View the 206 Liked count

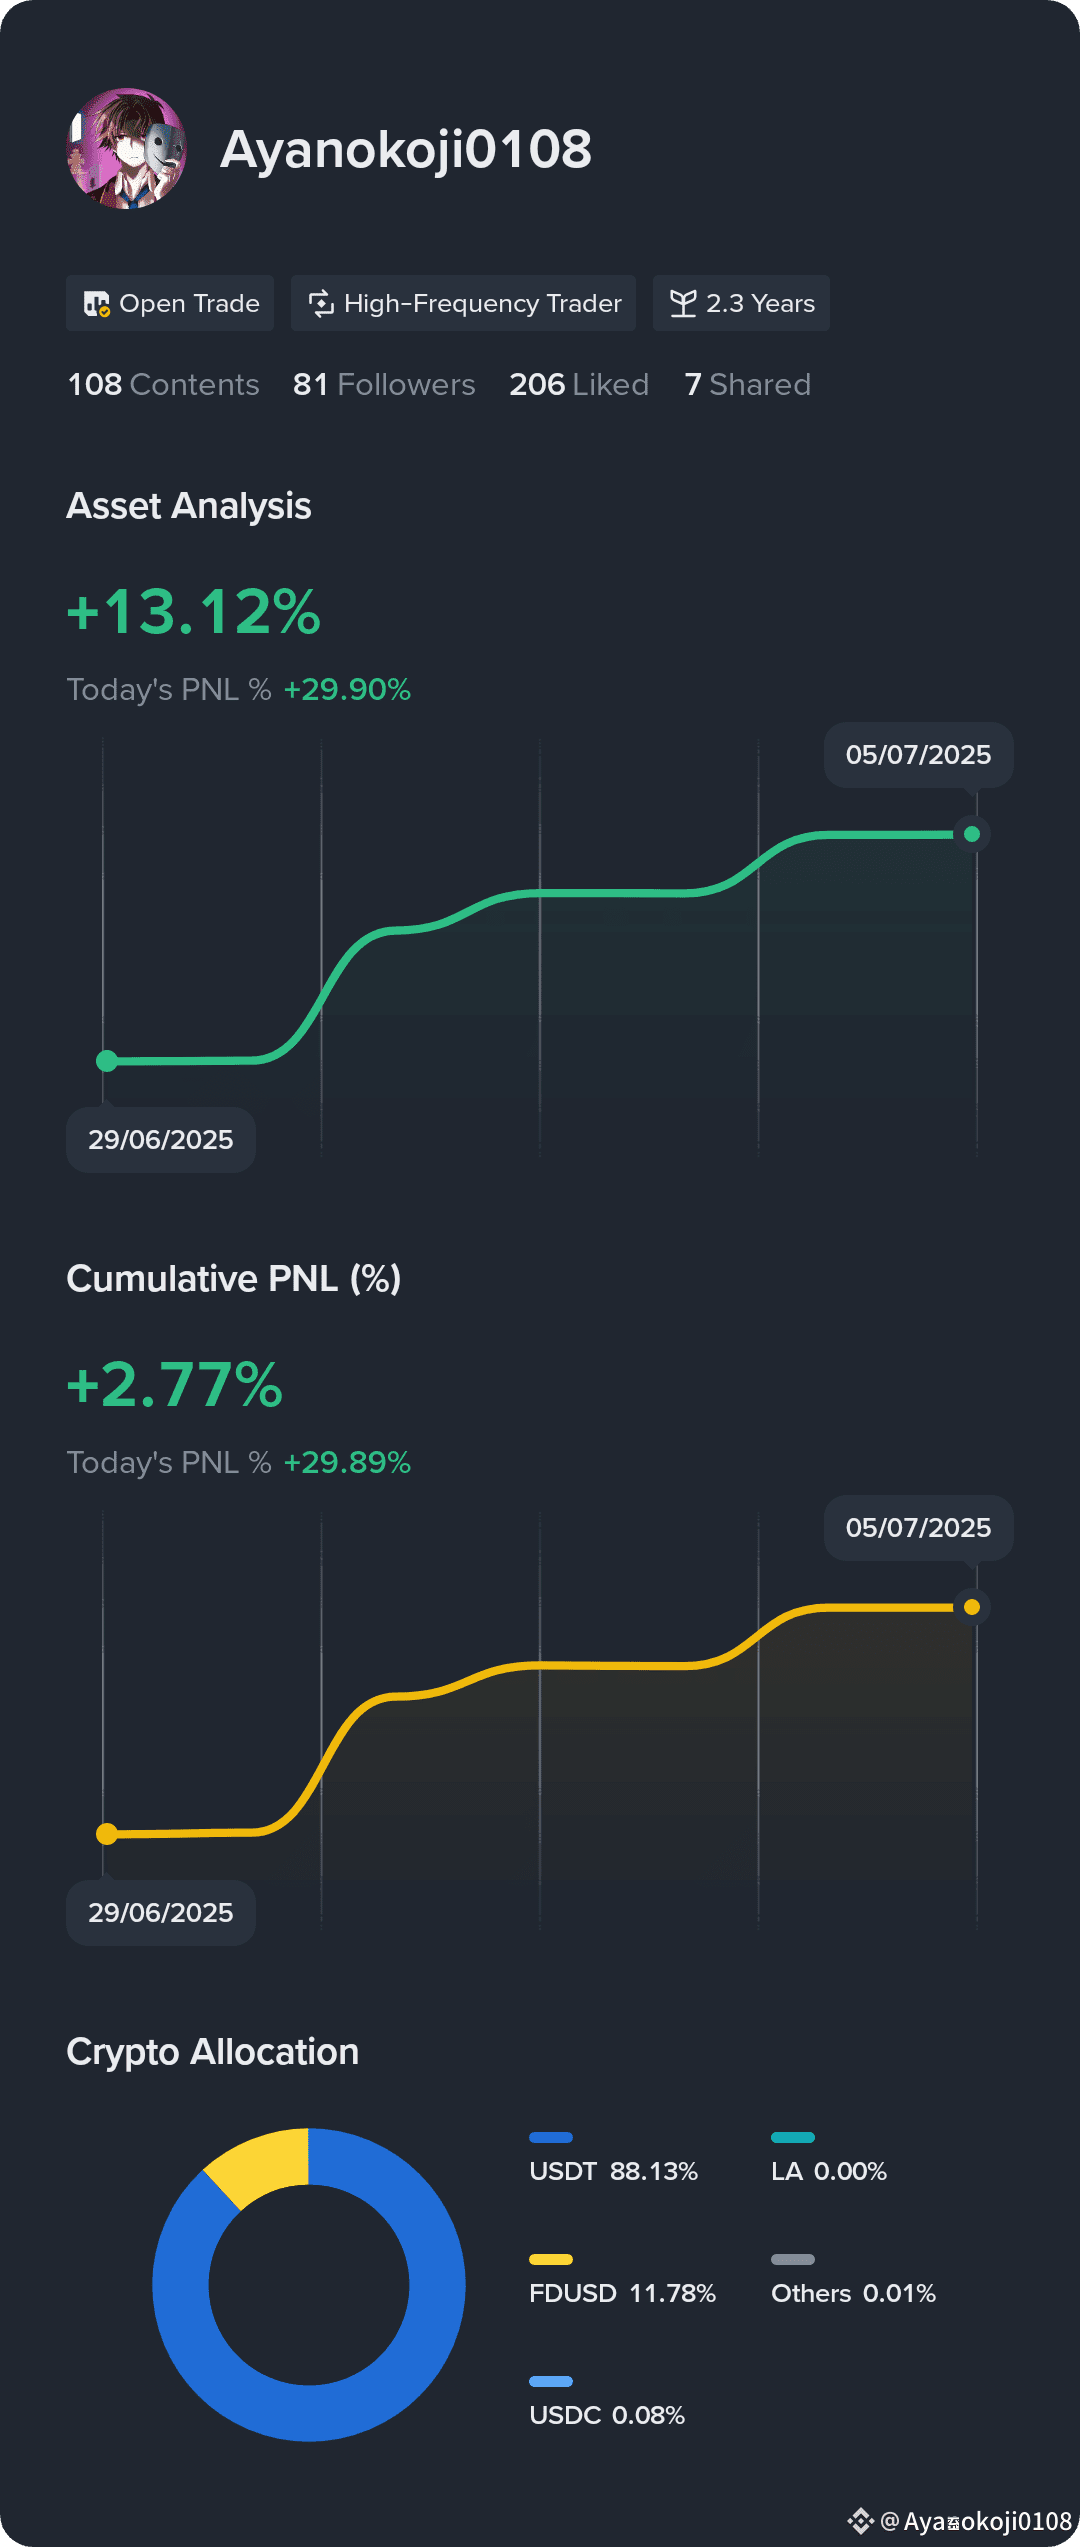point(579,385)
